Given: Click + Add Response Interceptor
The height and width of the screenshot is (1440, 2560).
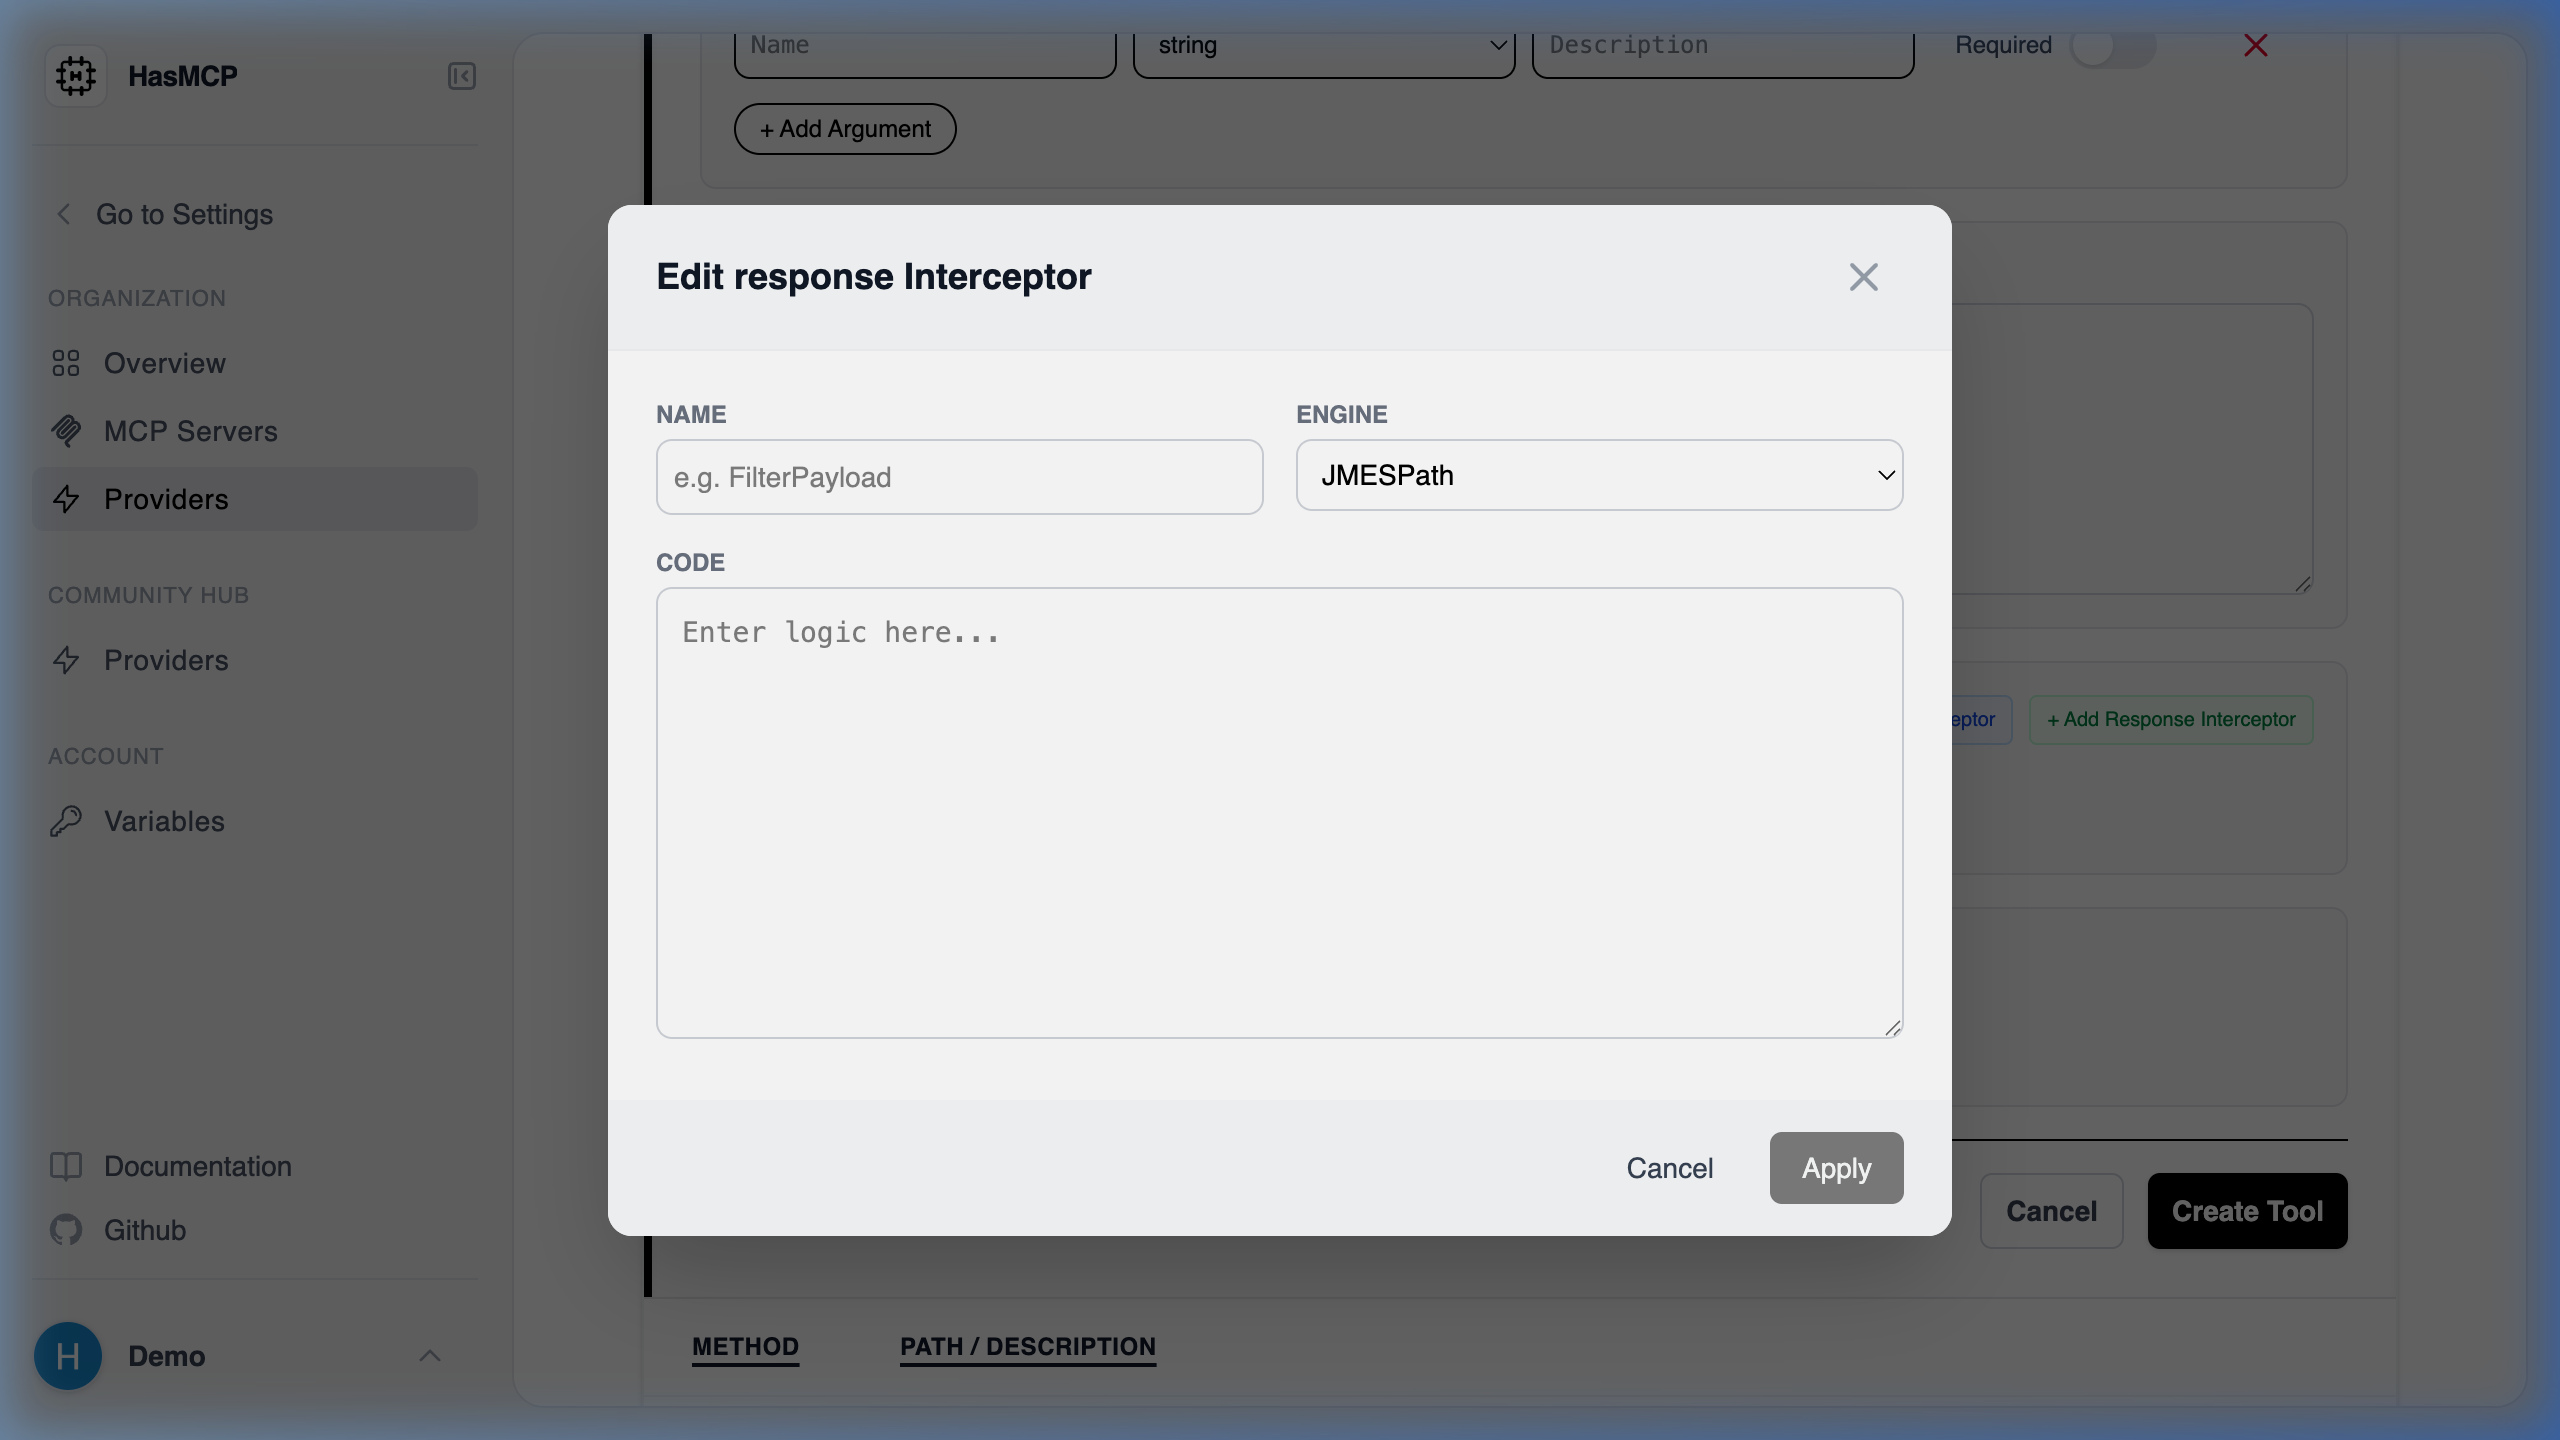Looking at the screenshot, I should [2170, 718].
